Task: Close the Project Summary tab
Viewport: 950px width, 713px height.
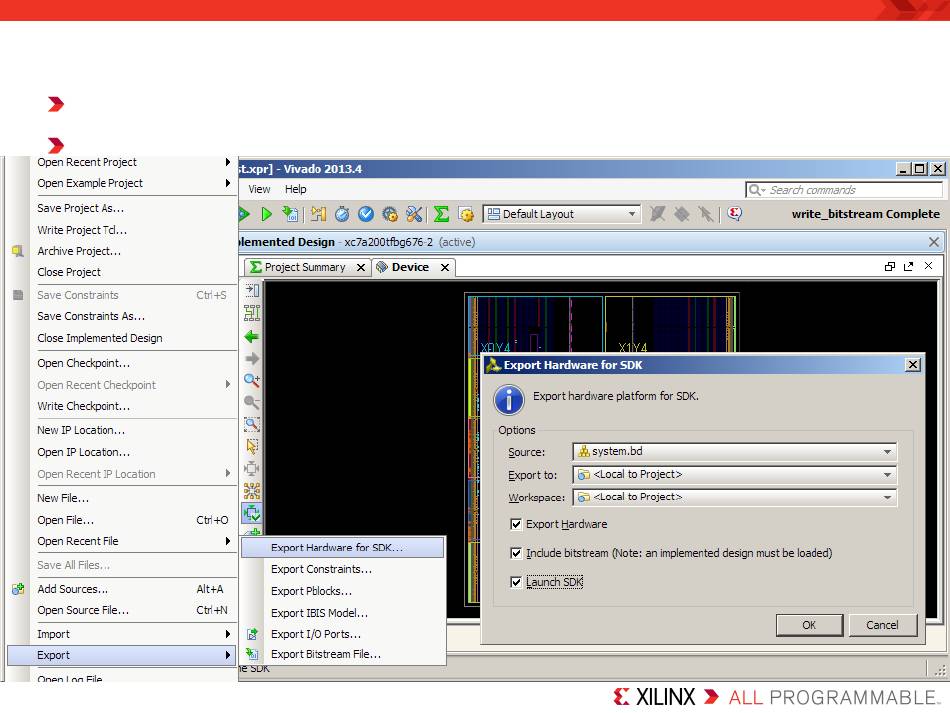Action: 360,267
